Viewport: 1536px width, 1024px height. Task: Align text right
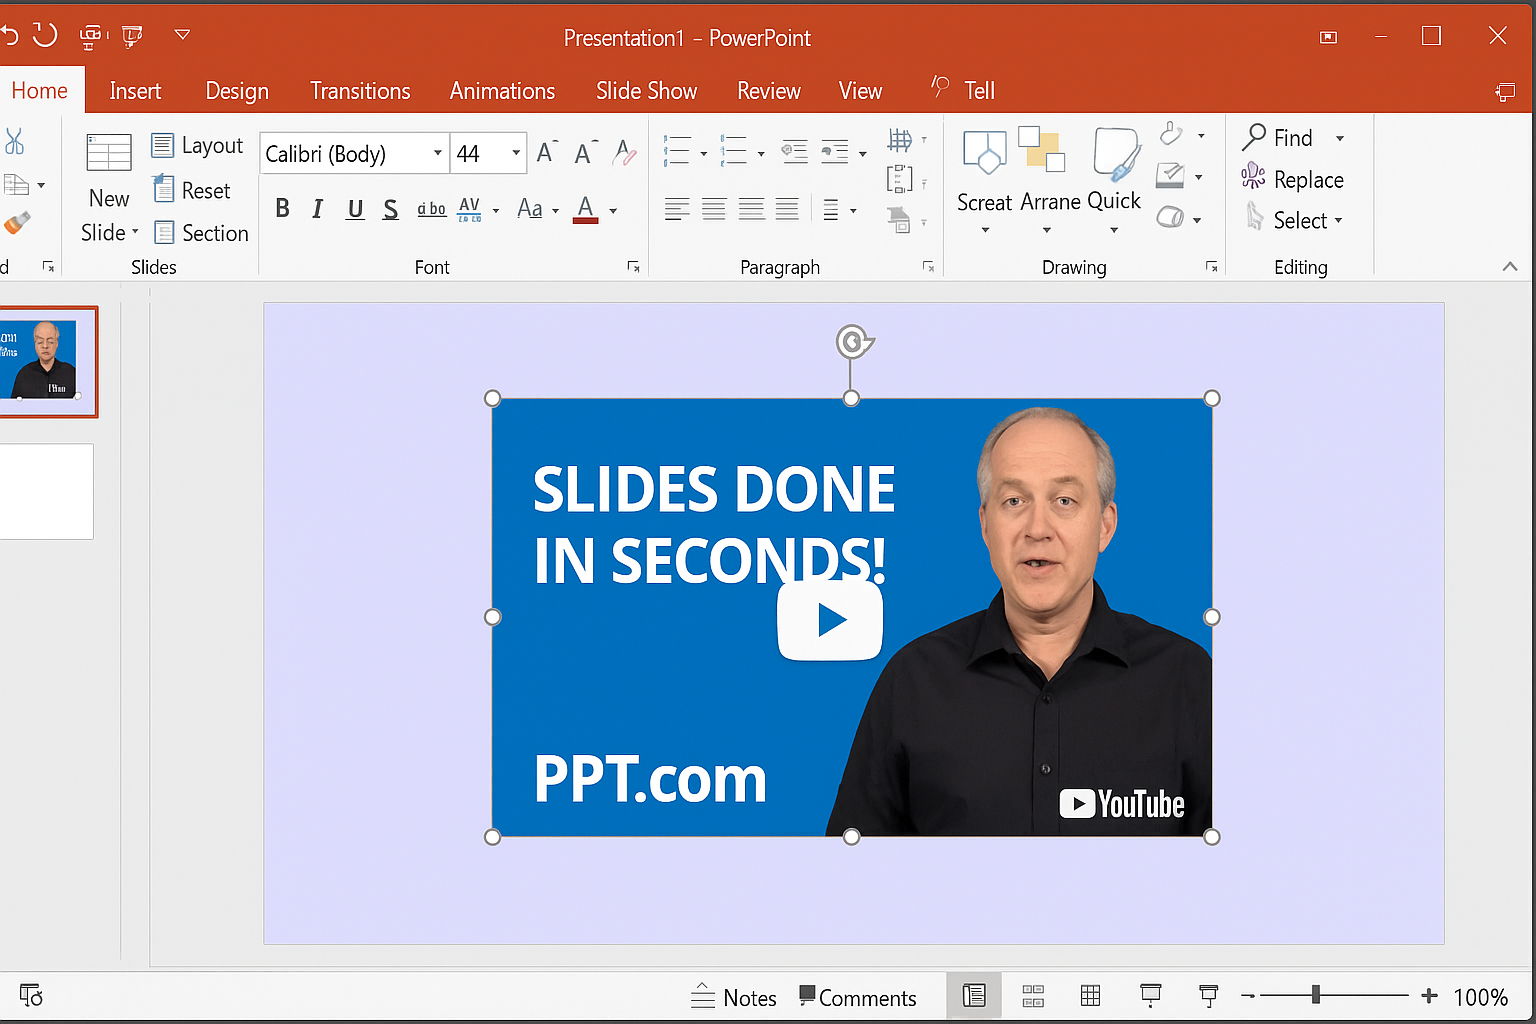(751, 209)
